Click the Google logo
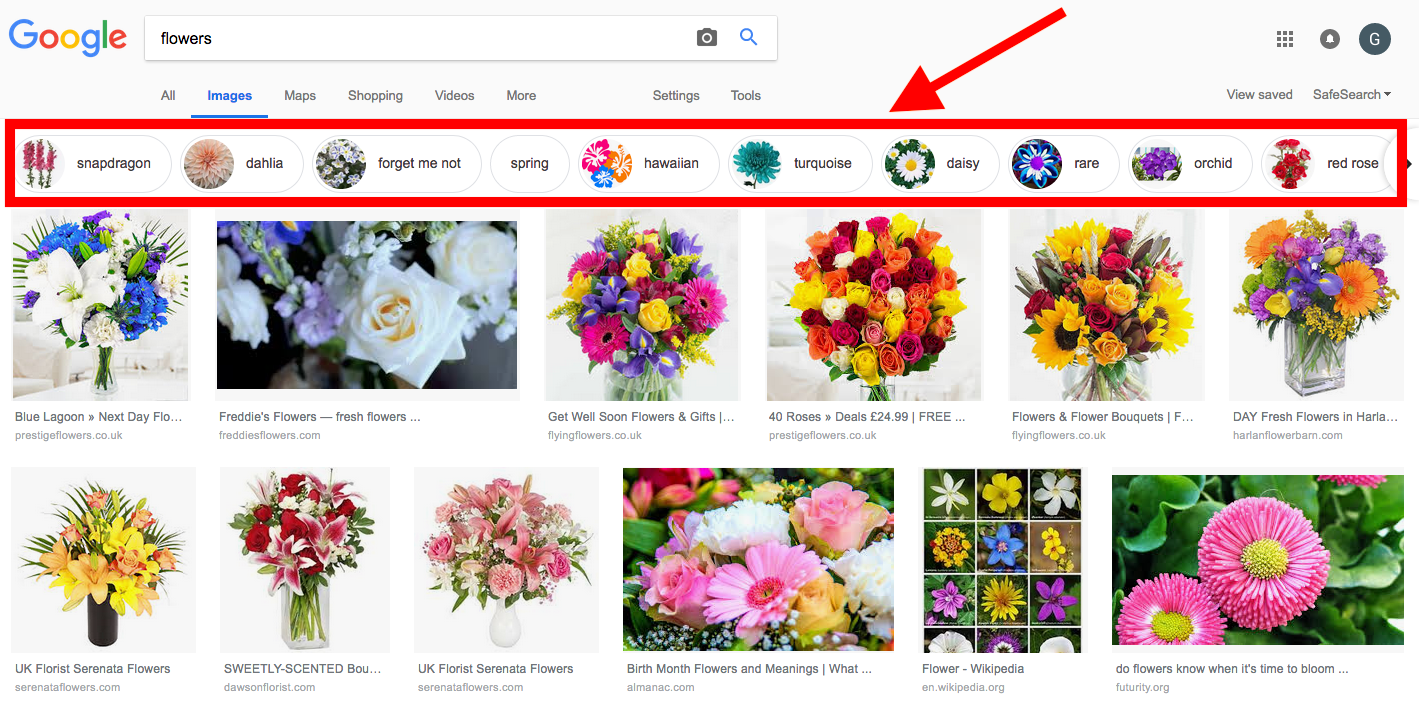Image resolution: width=1419 pixels, height=713 pixels. pos(67,37)
